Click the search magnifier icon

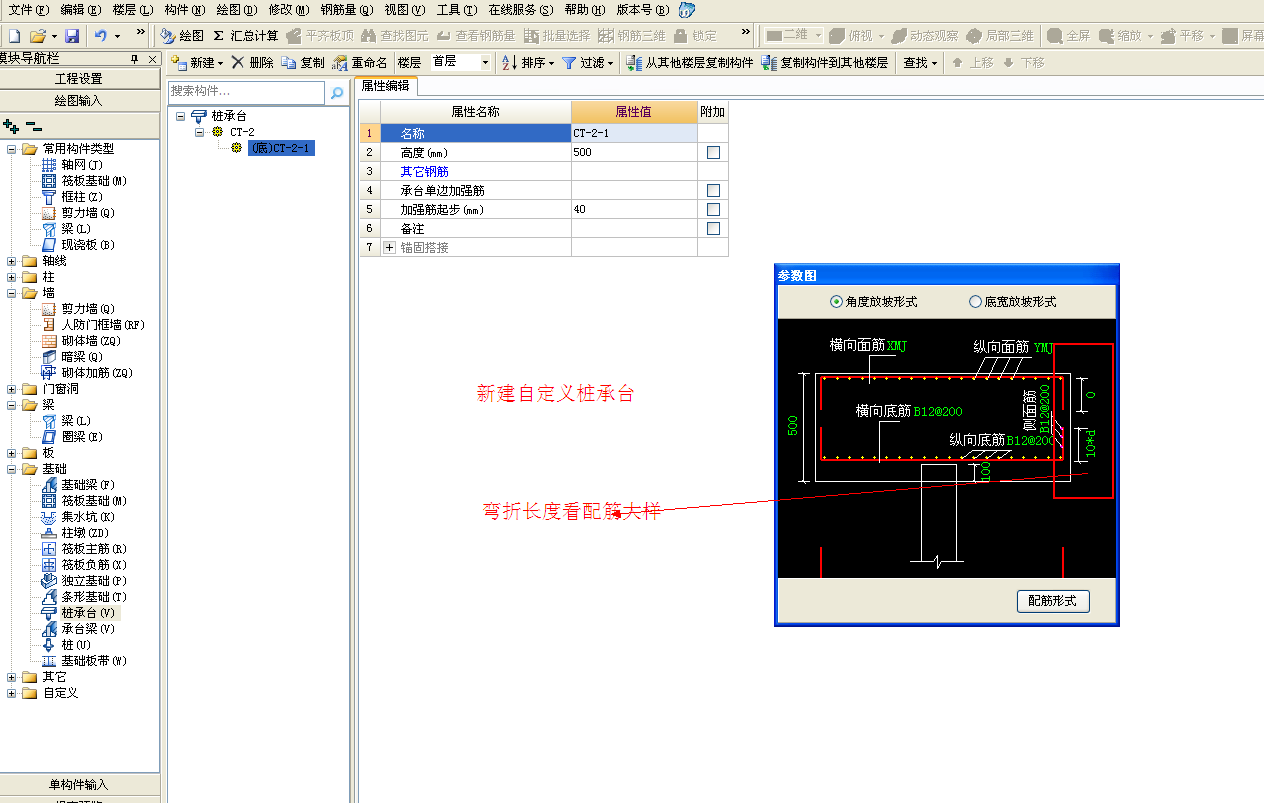pyautogui.click(x=337, y=93)
